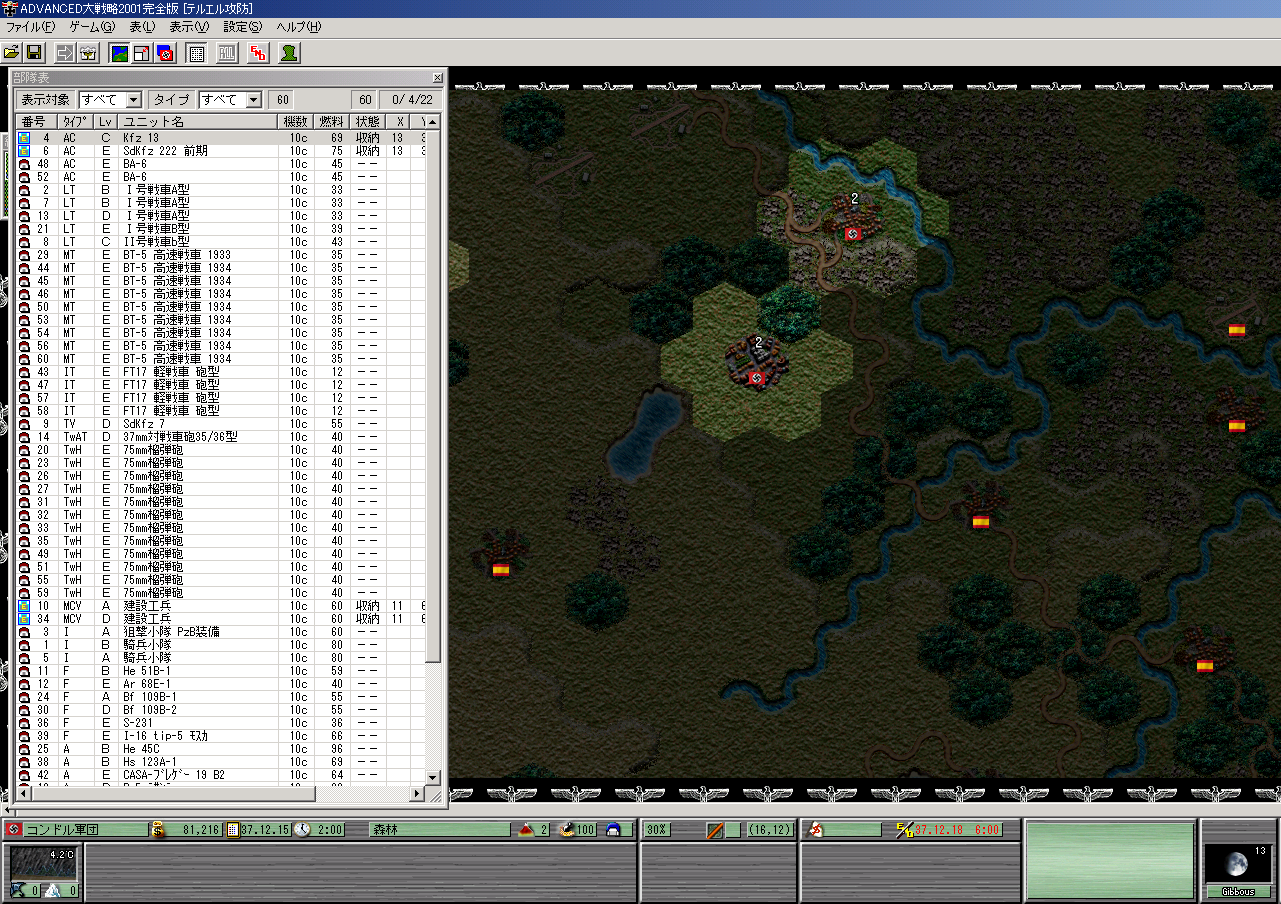The image size is (1281, 904).
Task: Click the toolbar icon right of the grey arrow
Action: 88,52
